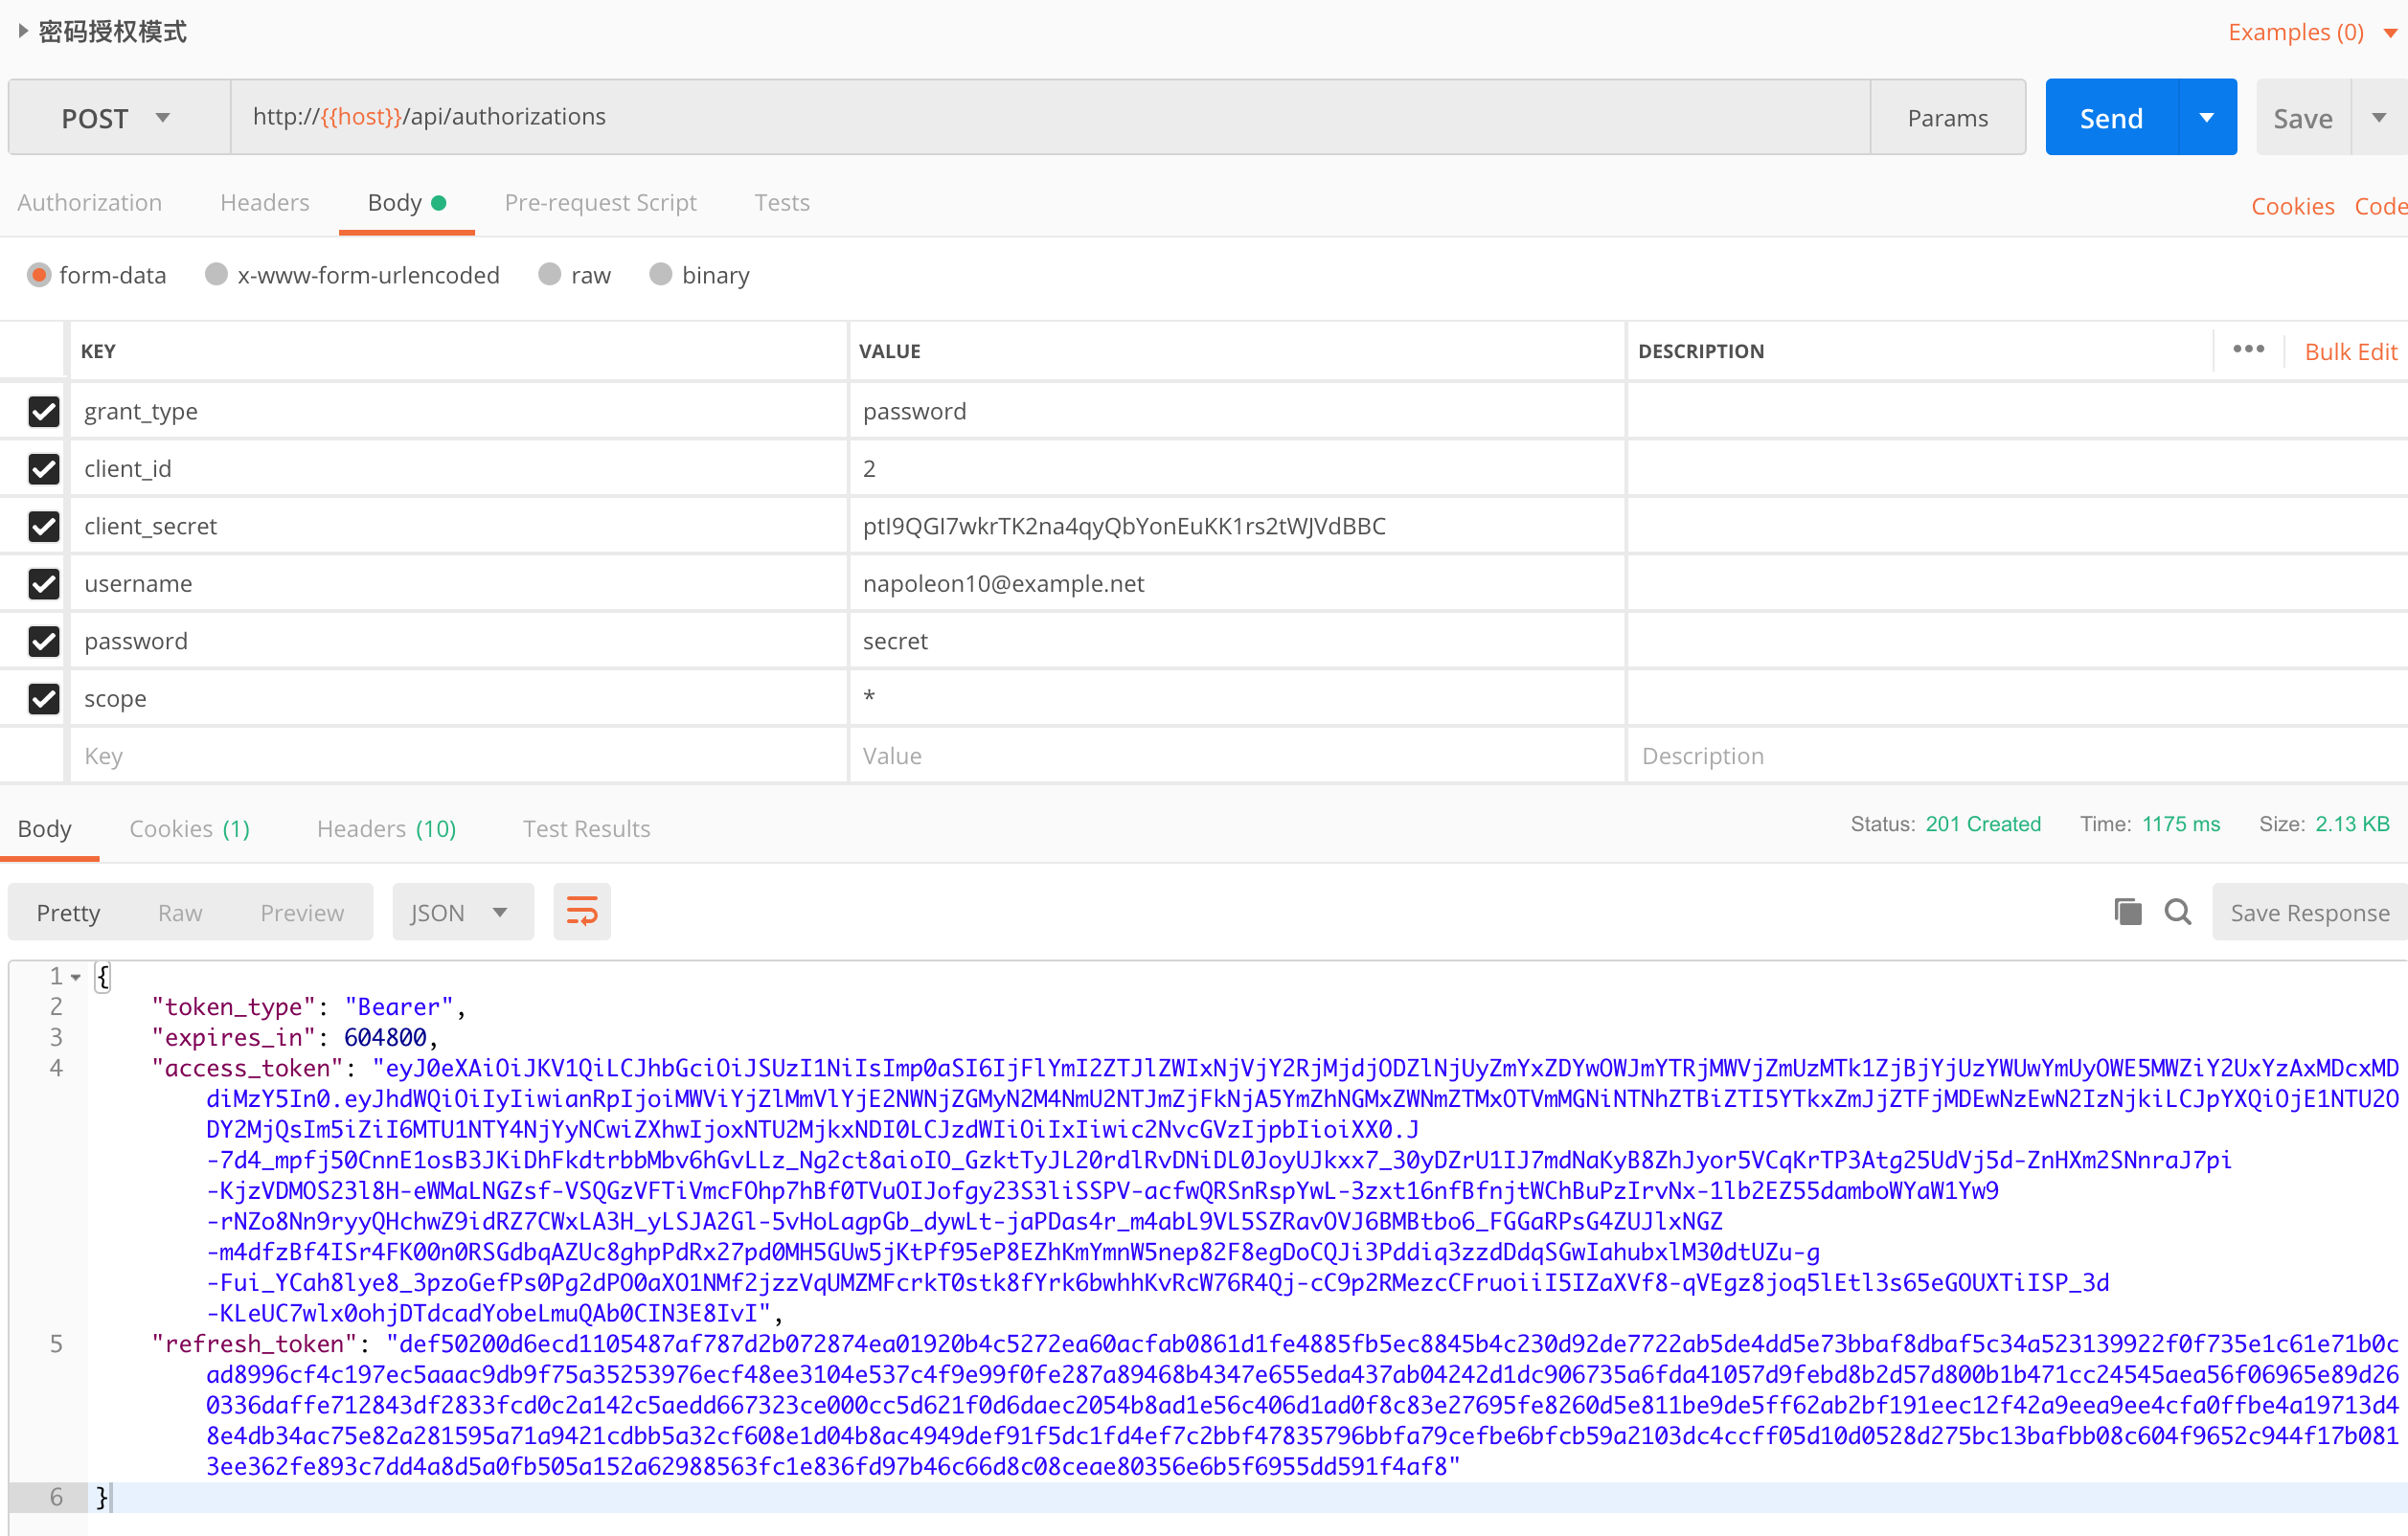Change the POST method dropdown
The height and width of the screenshot is (1536, 2408).
click(x=117, y=117)
